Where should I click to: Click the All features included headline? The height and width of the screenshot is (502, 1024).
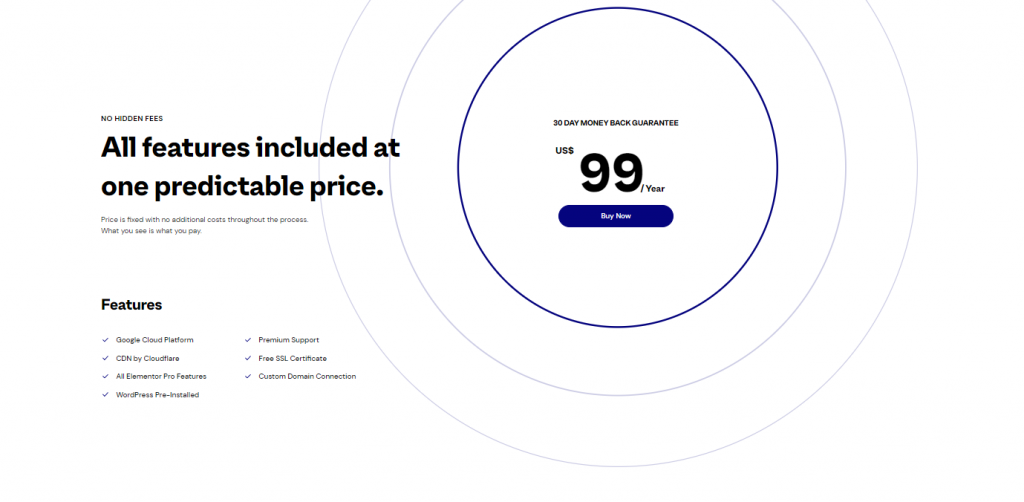tap(250, 167)
